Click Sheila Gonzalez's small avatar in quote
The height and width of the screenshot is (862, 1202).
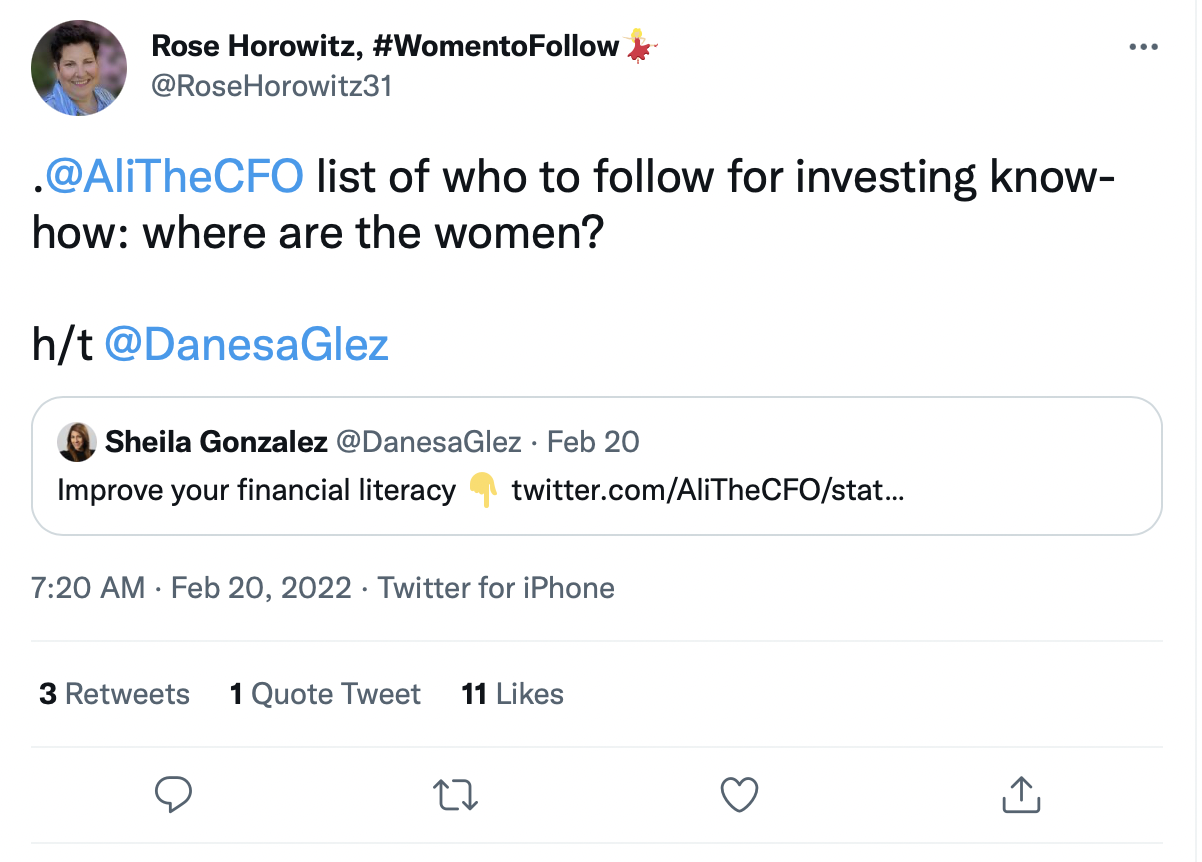point(77,442)
